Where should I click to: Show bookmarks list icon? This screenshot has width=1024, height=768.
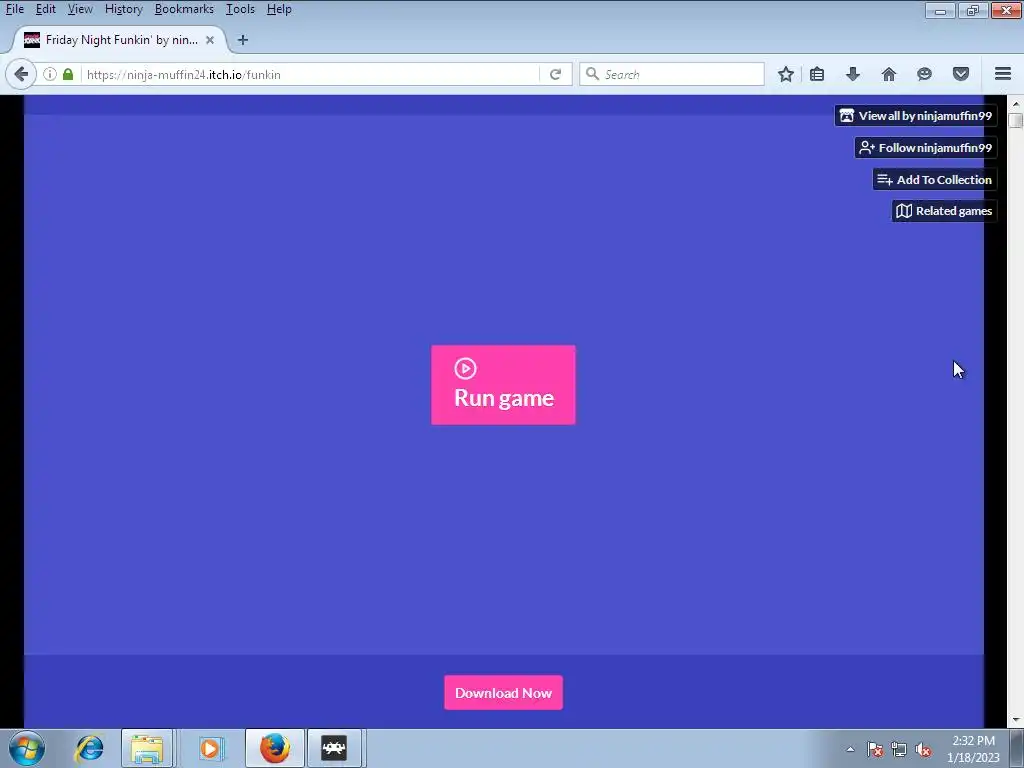[817, 74]
